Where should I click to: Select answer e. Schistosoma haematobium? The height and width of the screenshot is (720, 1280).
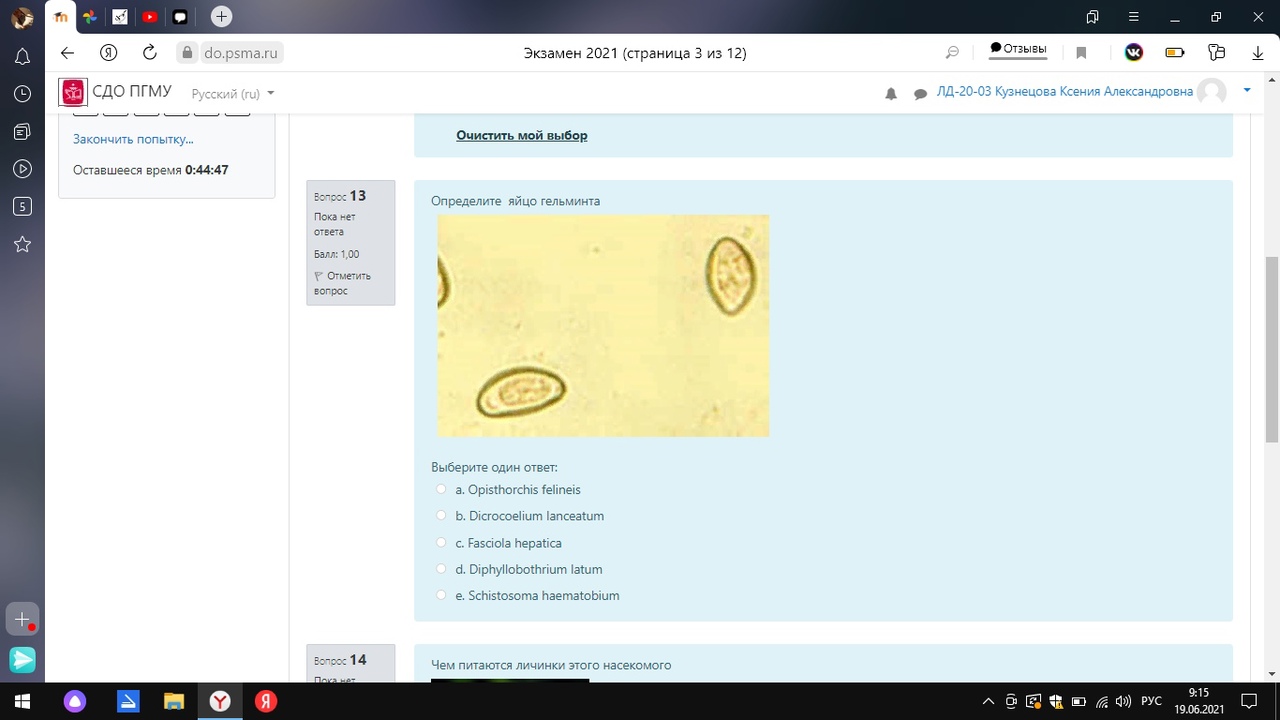[441, 595]
